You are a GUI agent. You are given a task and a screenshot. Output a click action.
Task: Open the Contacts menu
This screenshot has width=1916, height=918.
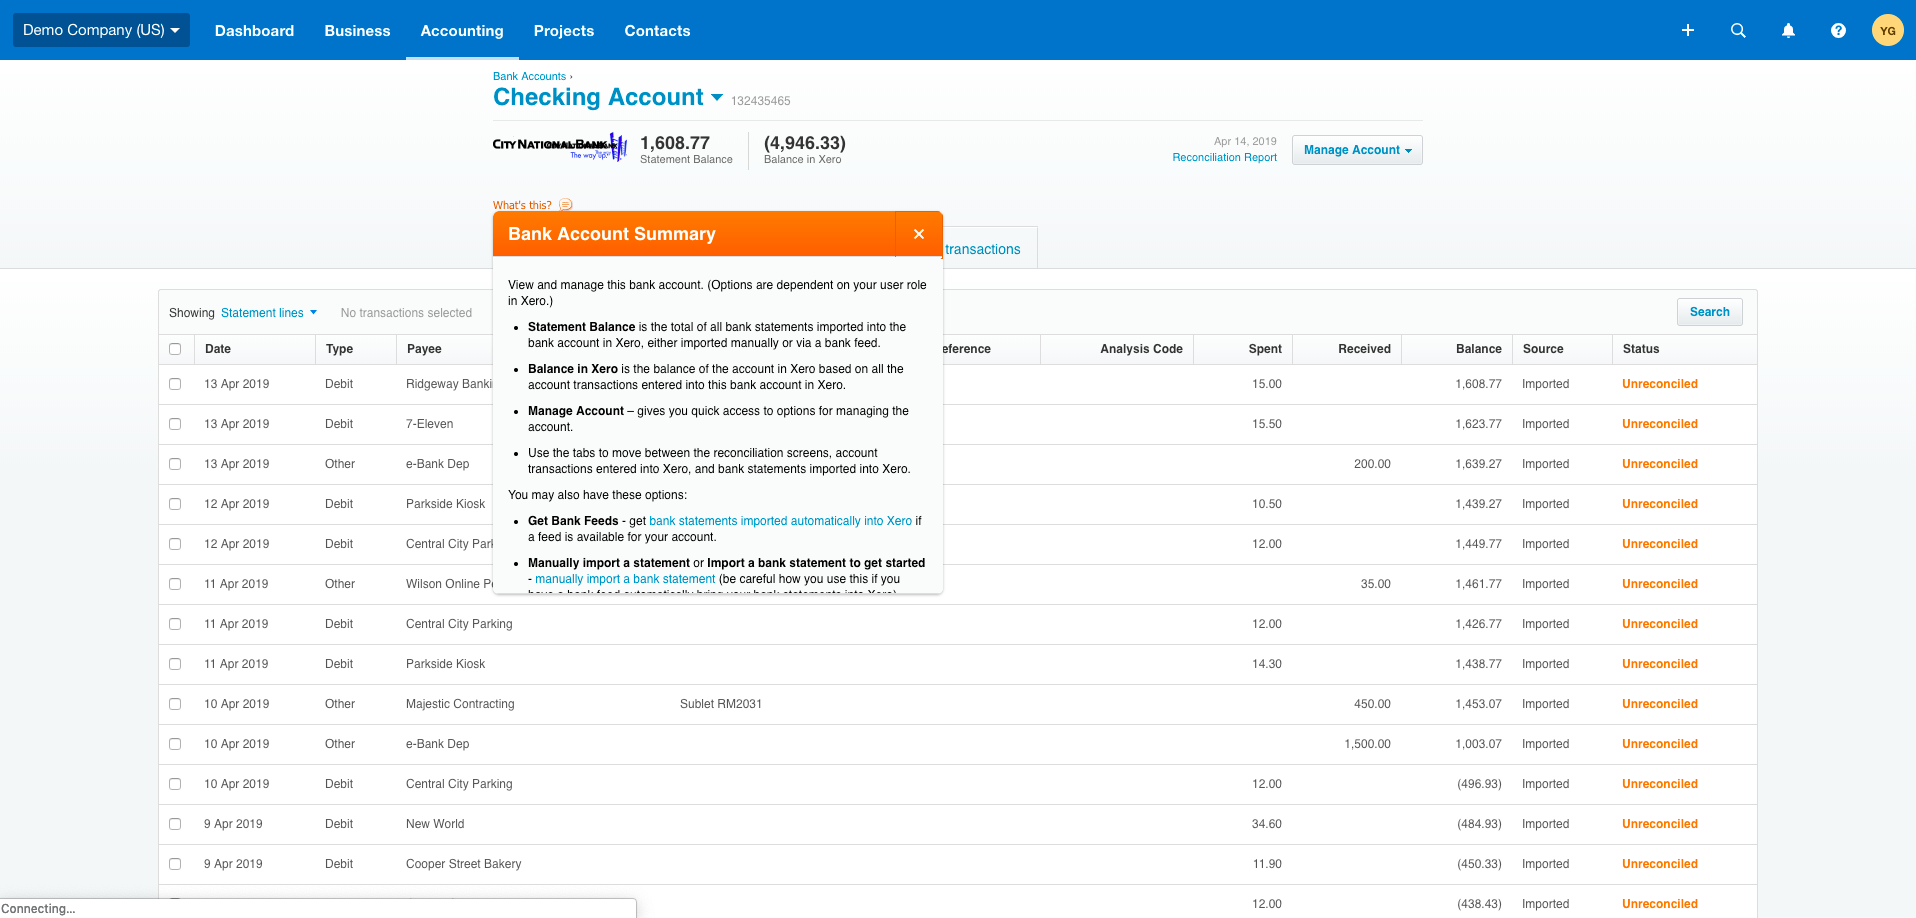657,30
